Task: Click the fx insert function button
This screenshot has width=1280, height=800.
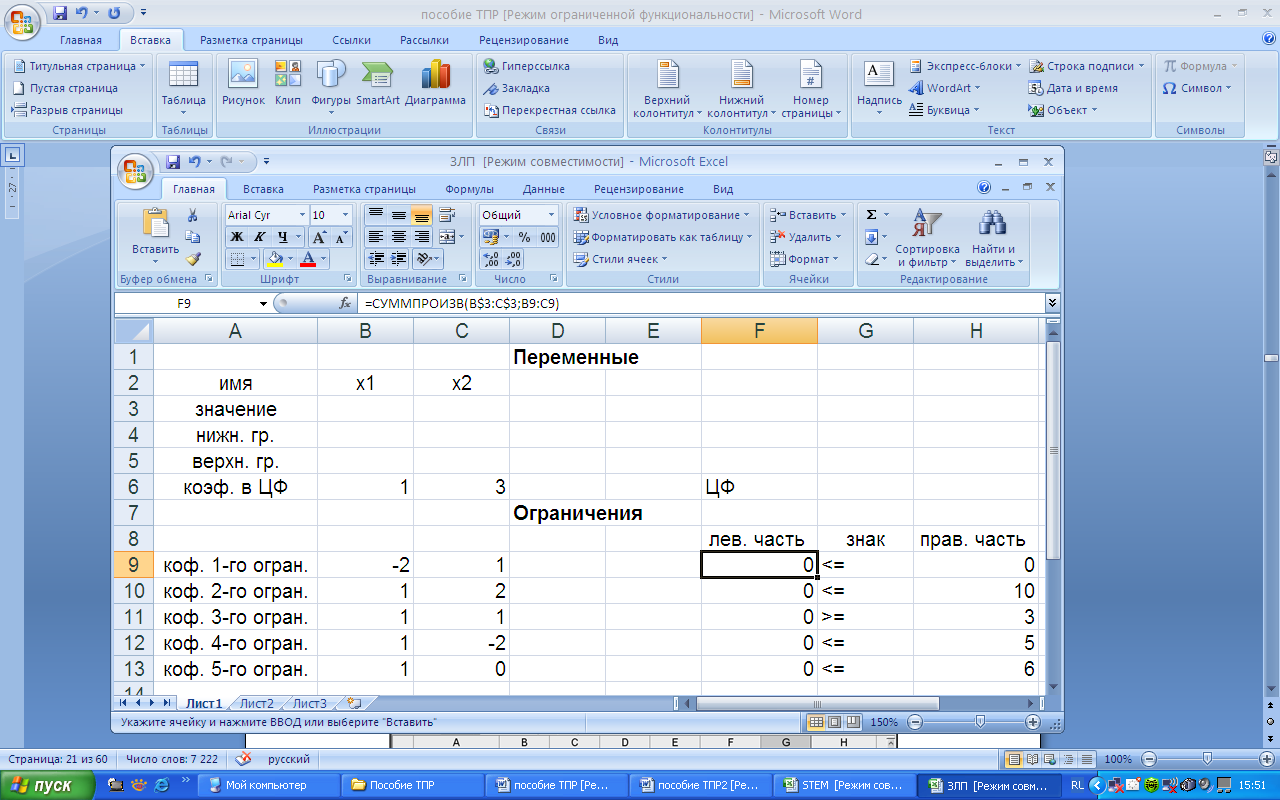Action: tap(345, 303)
